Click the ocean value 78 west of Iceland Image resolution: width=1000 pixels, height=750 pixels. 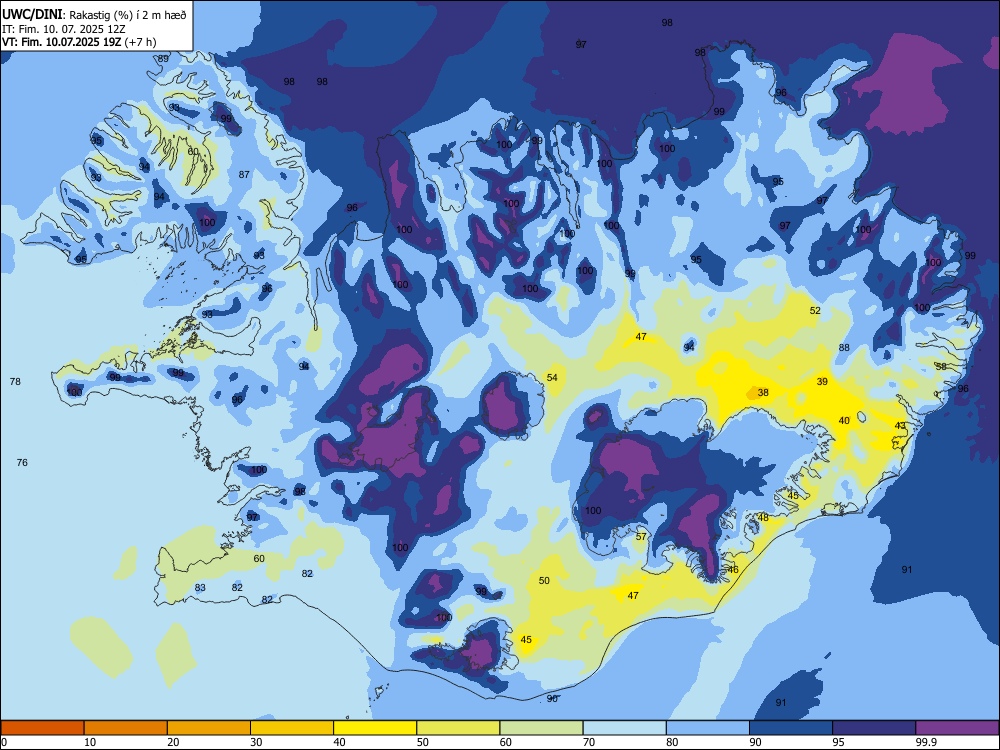point(15,381)
